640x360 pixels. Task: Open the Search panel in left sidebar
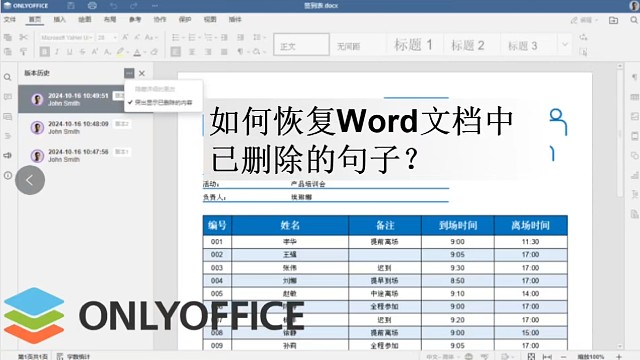pyautogui.click(x=8, y=77)
